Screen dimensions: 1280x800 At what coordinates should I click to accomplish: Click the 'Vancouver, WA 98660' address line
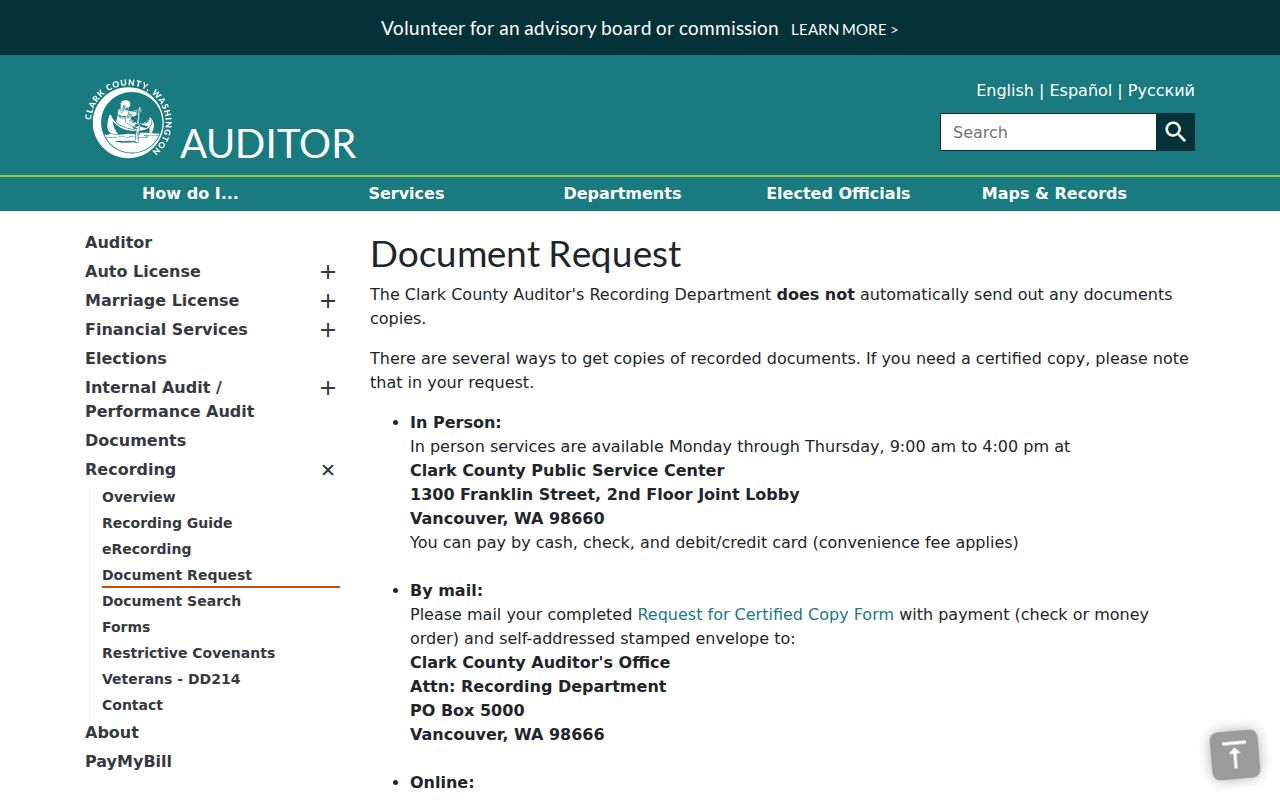pyautogui.click(x=507, y=518)
